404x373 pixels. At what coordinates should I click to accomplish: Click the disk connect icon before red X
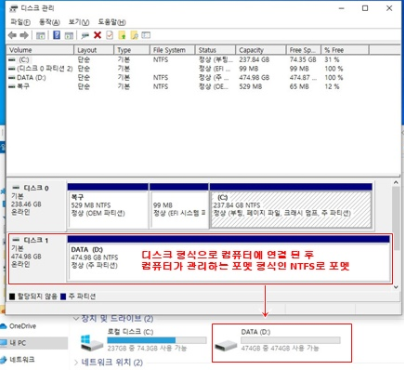tap(85, 35)
